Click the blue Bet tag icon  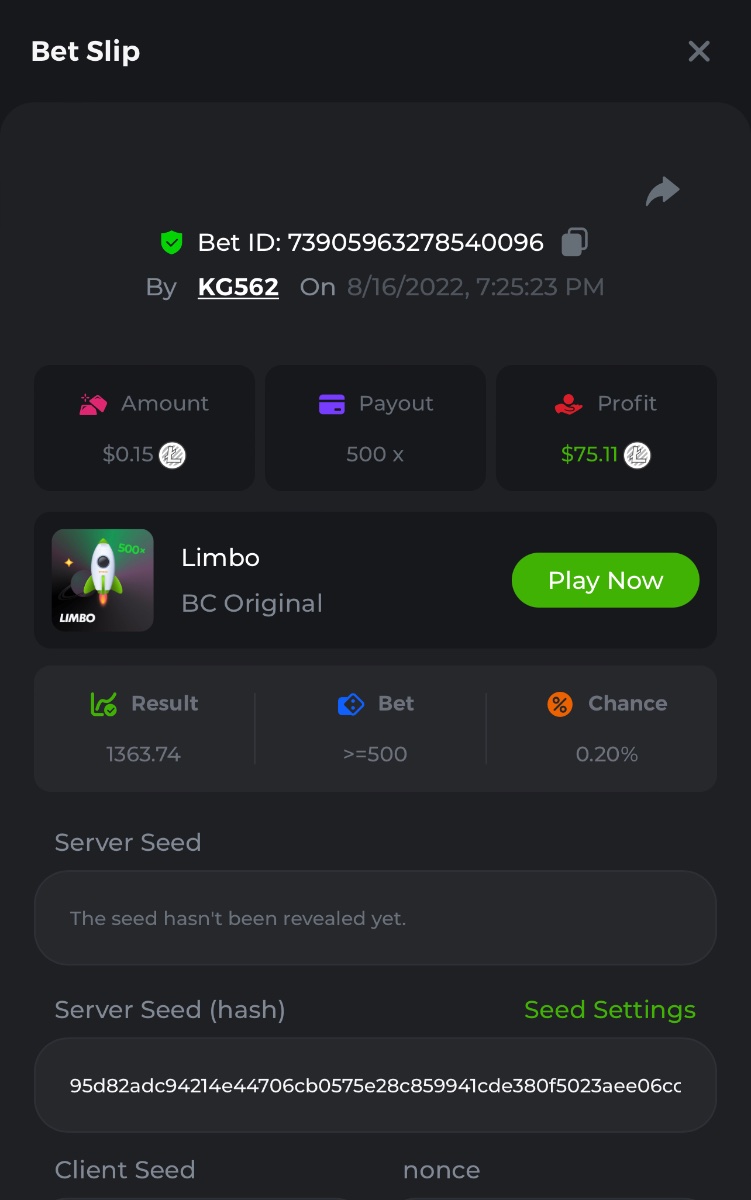(351, 704)
